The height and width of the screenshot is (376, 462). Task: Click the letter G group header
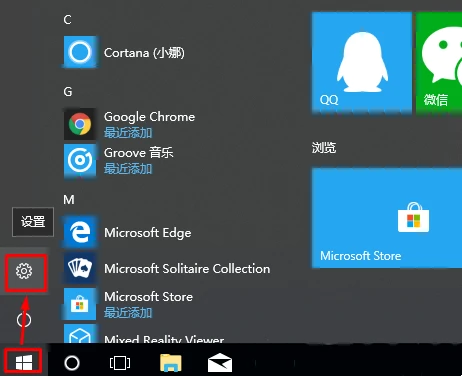68,91
